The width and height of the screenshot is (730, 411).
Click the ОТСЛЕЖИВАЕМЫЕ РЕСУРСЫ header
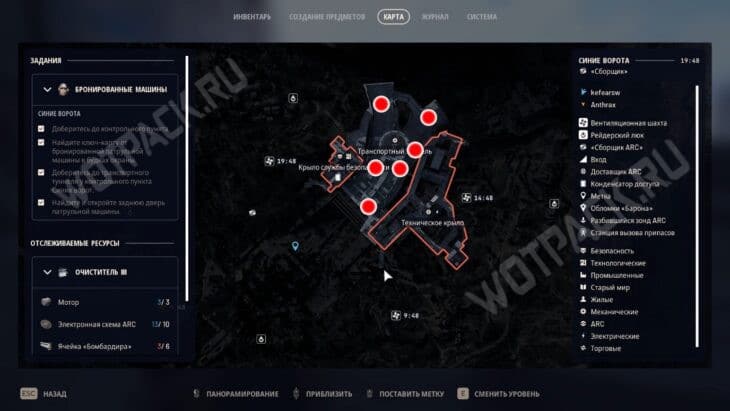click(x=75, y=243)
